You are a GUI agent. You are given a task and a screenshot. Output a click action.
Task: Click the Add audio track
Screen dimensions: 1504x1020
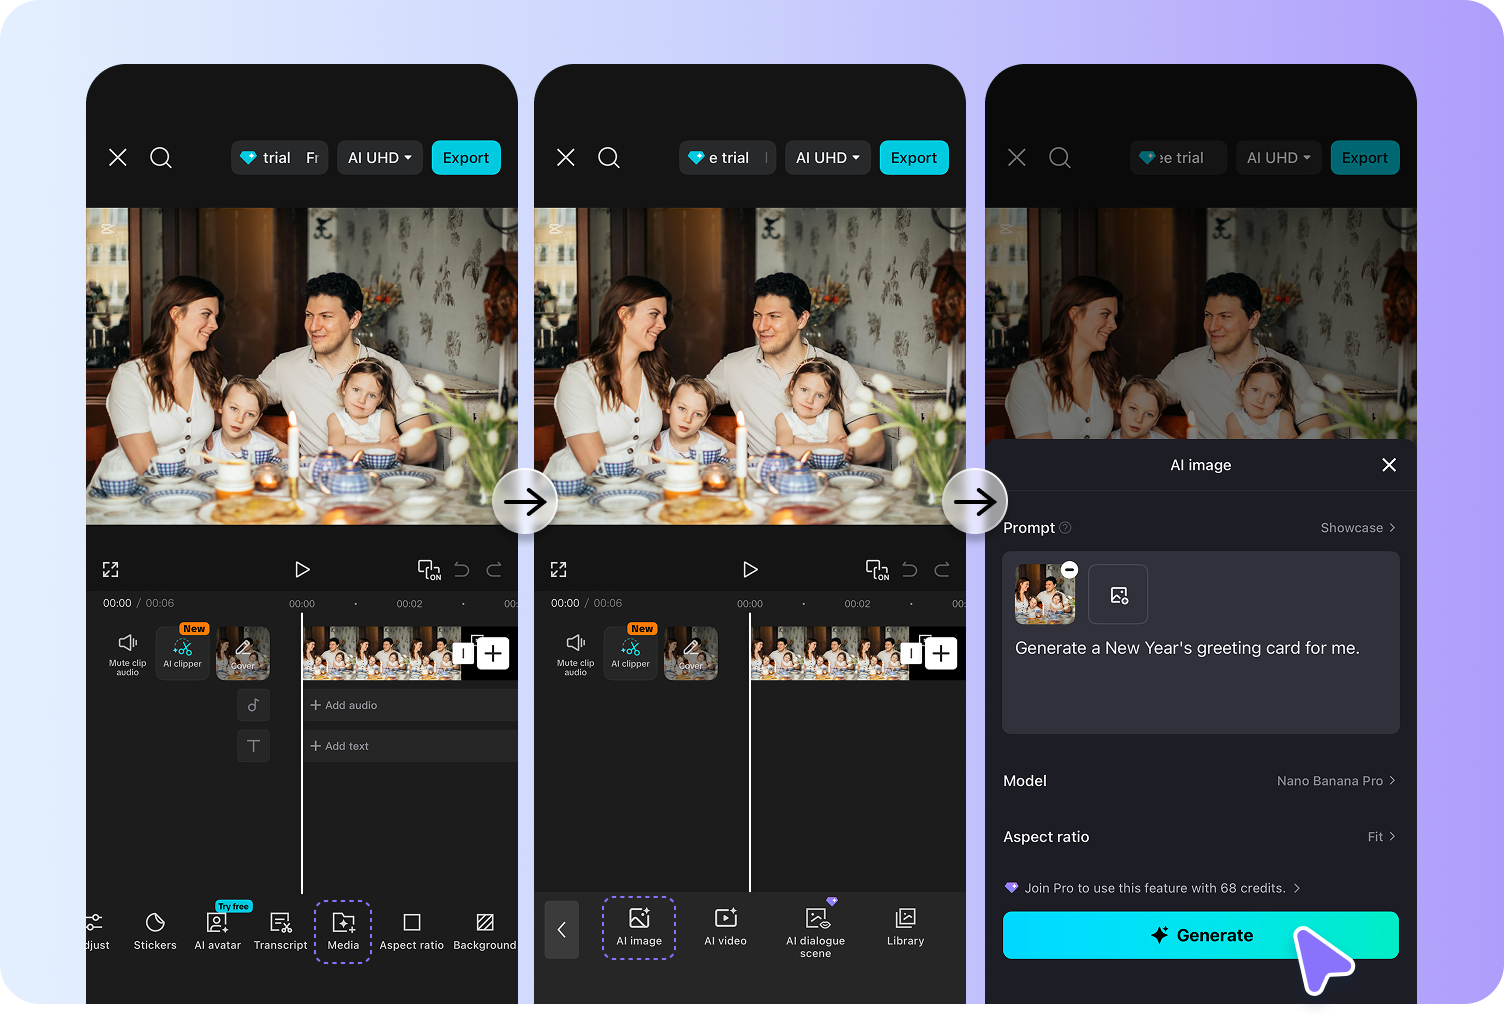coord(411,705)
